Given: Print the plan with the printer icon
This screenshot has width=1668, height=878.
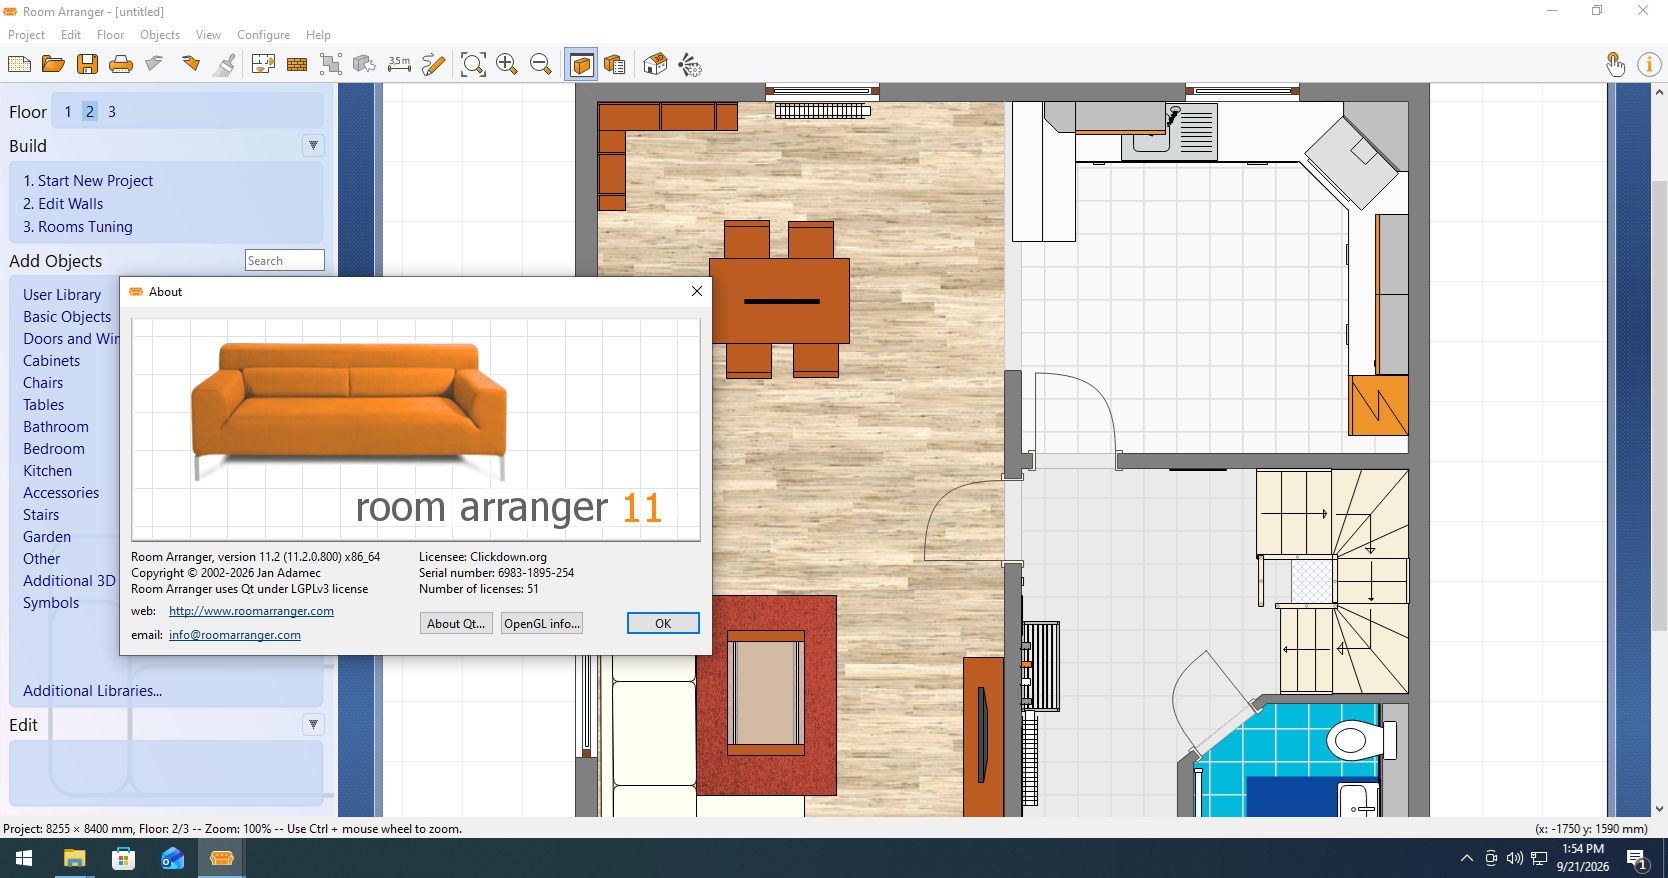Looking at the screenshot, I should click(x=121, y=65).
